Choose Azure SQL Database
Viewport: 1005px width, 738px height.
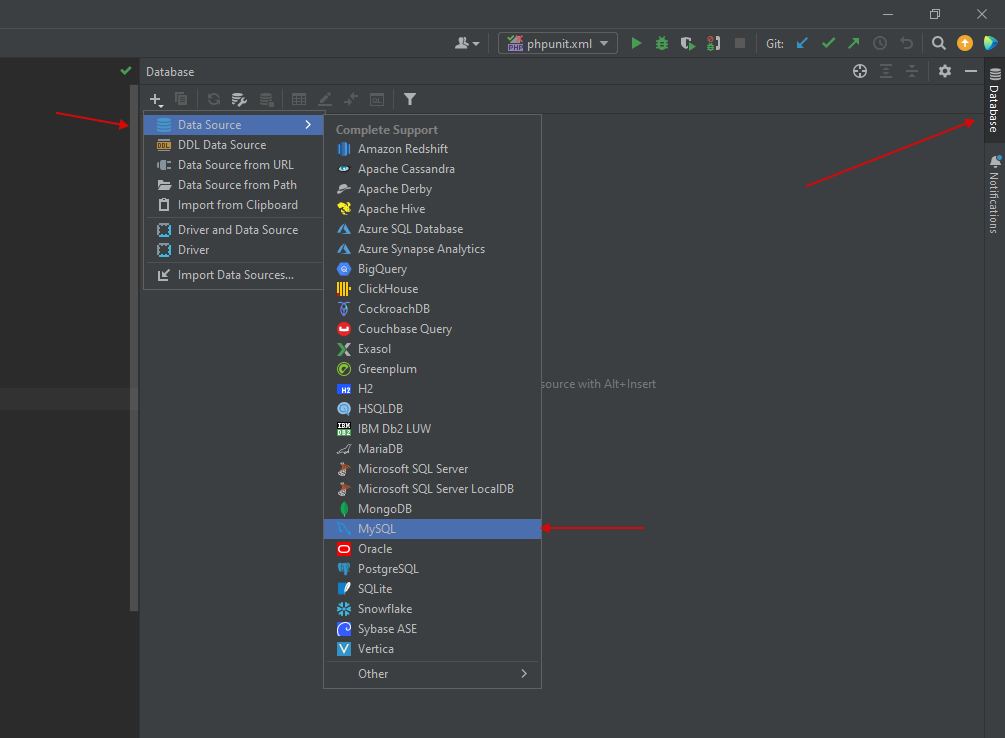[433, 229]
